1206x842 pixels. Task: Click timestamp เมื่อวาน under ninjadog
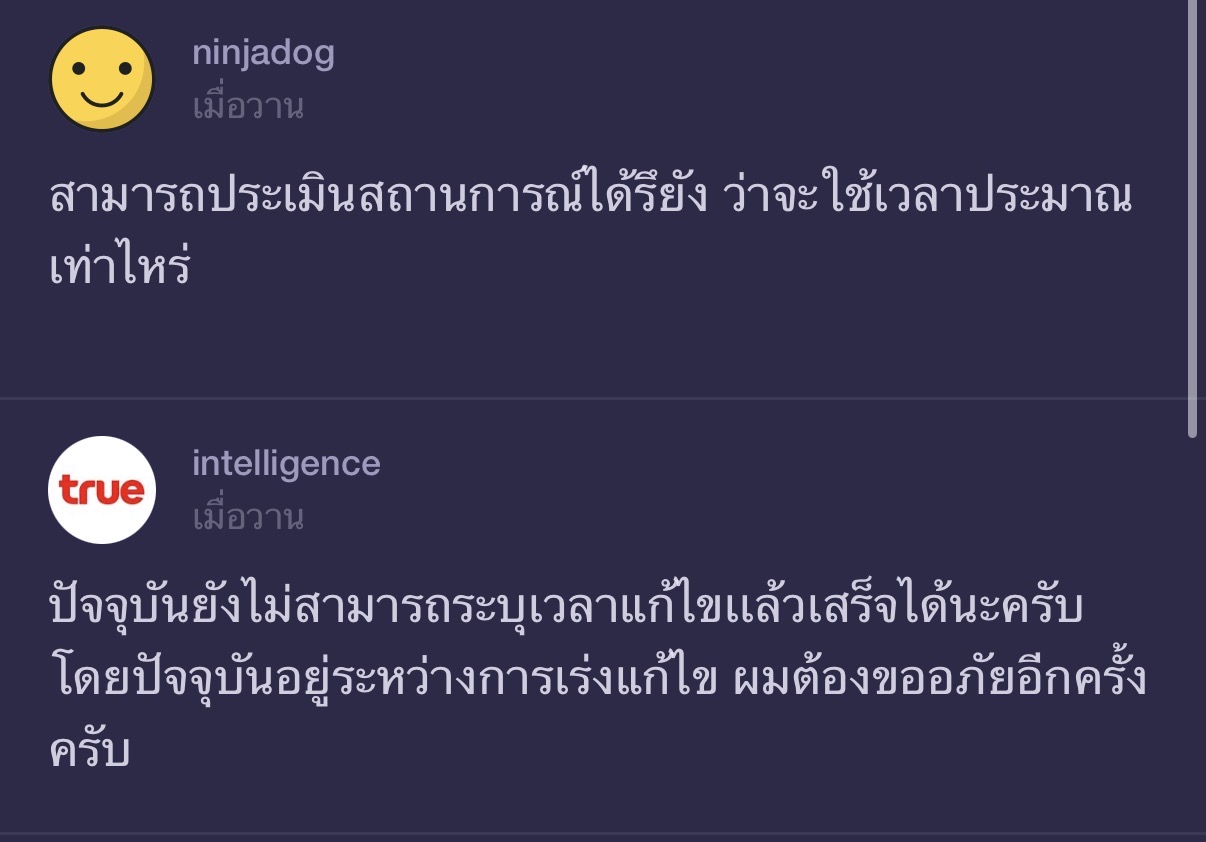248,106
